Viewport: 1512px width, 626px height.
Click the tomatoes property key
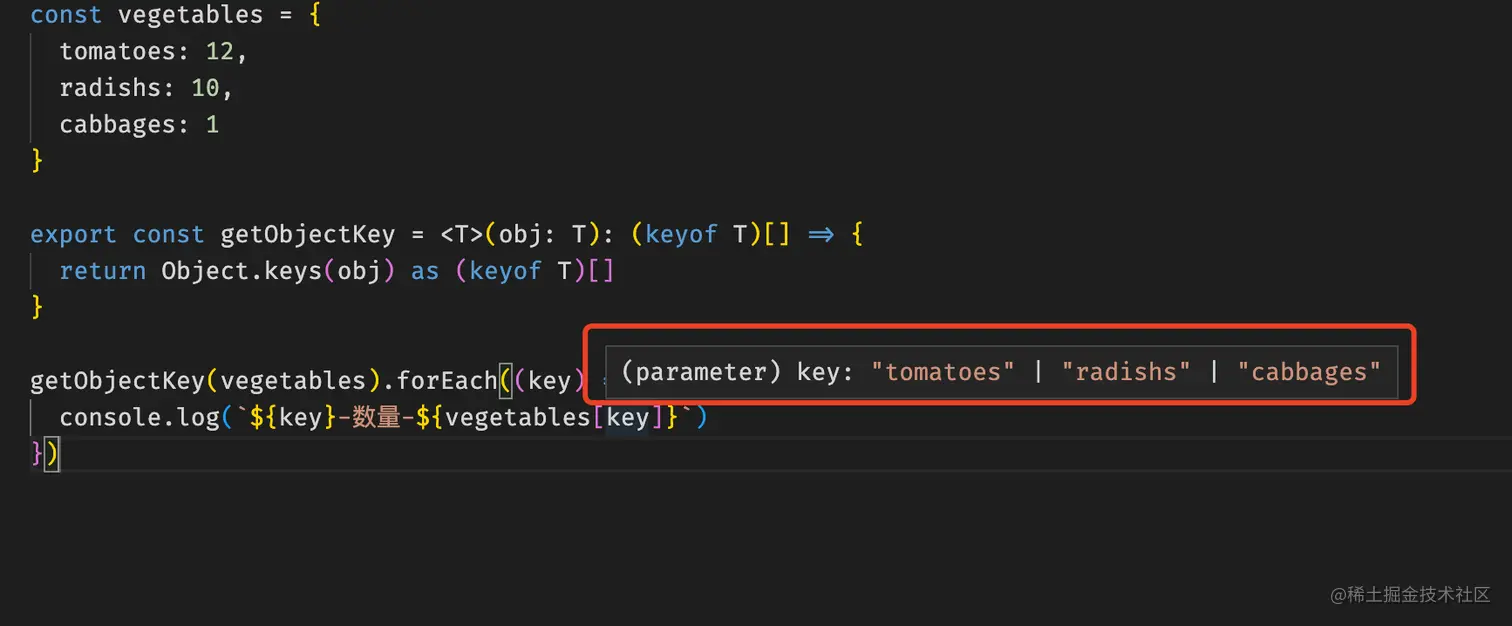point(117,51)
